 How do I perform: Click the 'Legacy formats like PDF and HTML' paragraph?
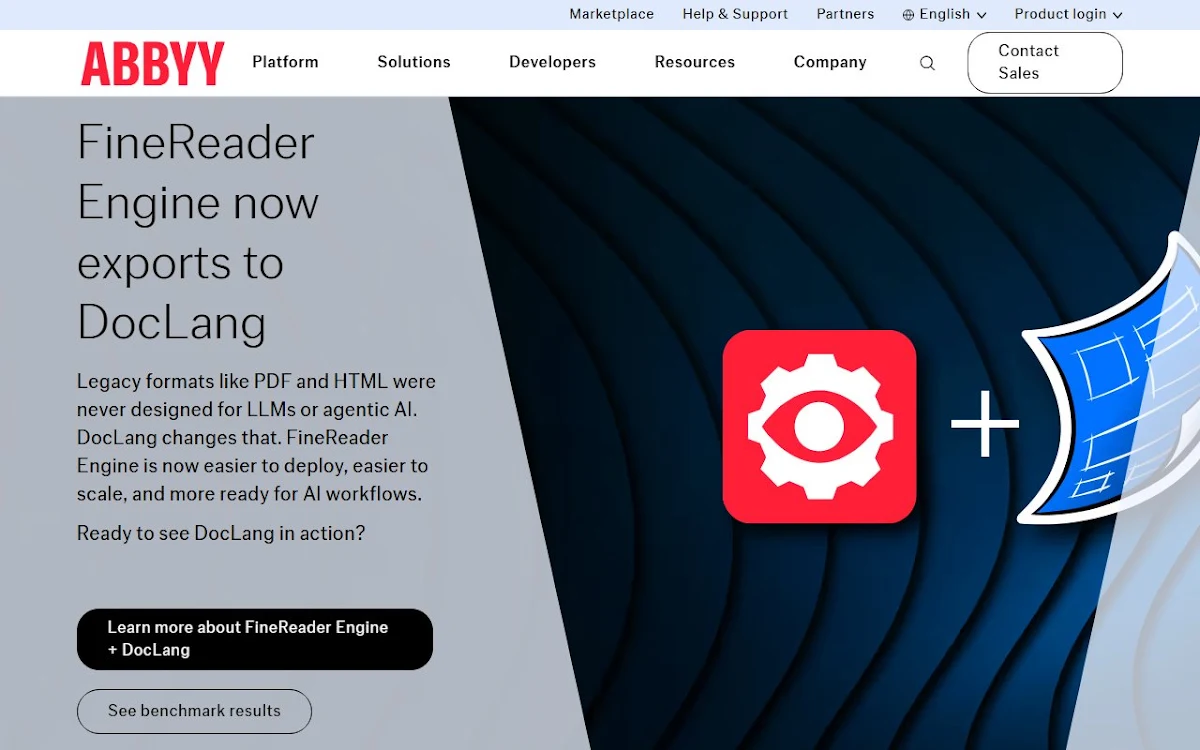pos(257,438)
